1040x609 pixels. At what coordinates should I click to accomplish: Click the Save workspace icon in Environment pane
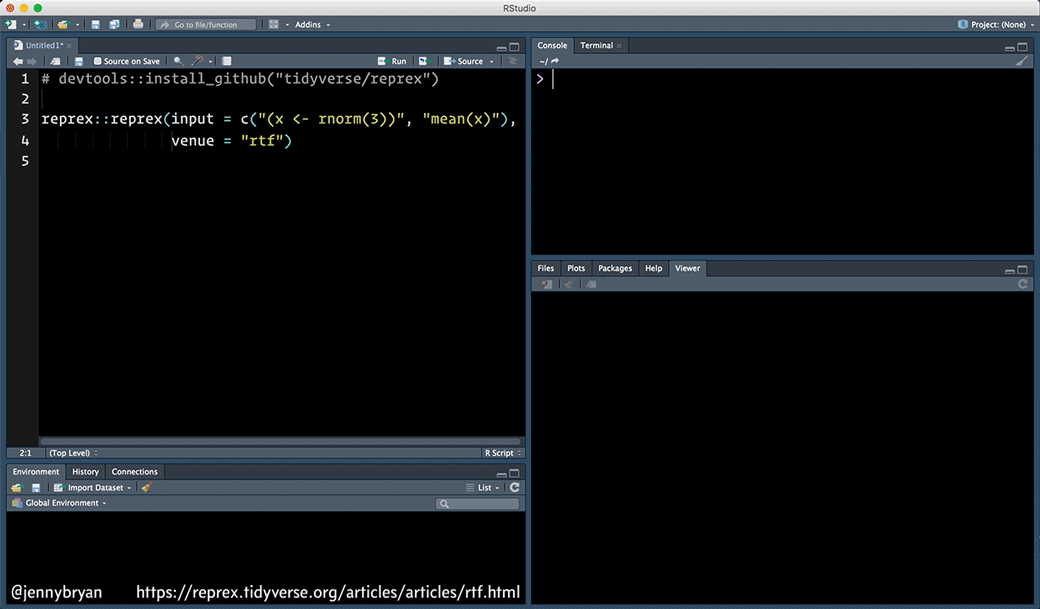point(36,488)
